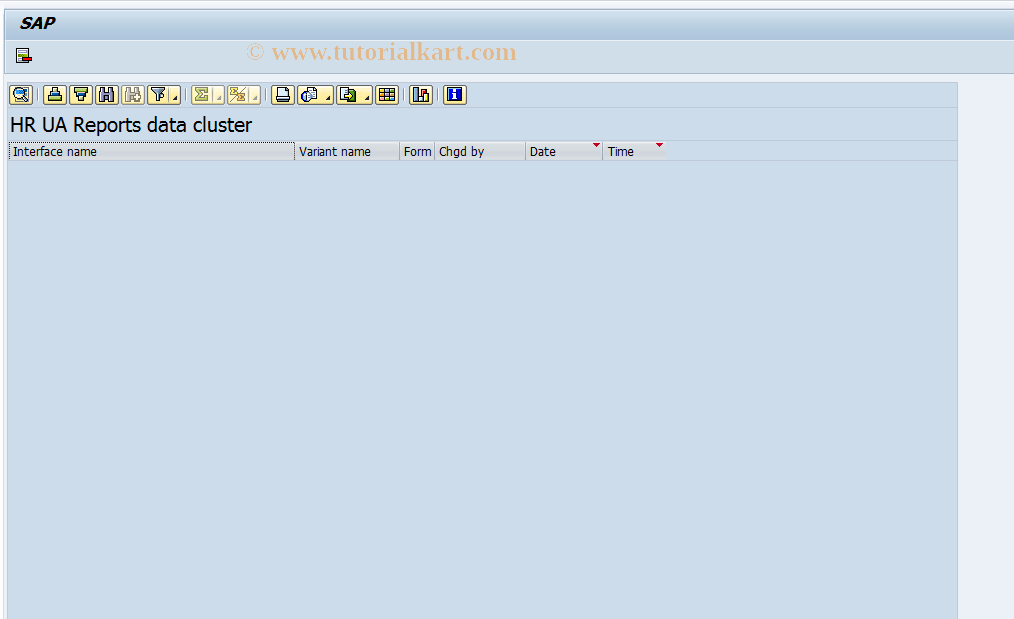1014x619 pixels.
Task: Click the blue Info icon
Action: pos(453,95)
